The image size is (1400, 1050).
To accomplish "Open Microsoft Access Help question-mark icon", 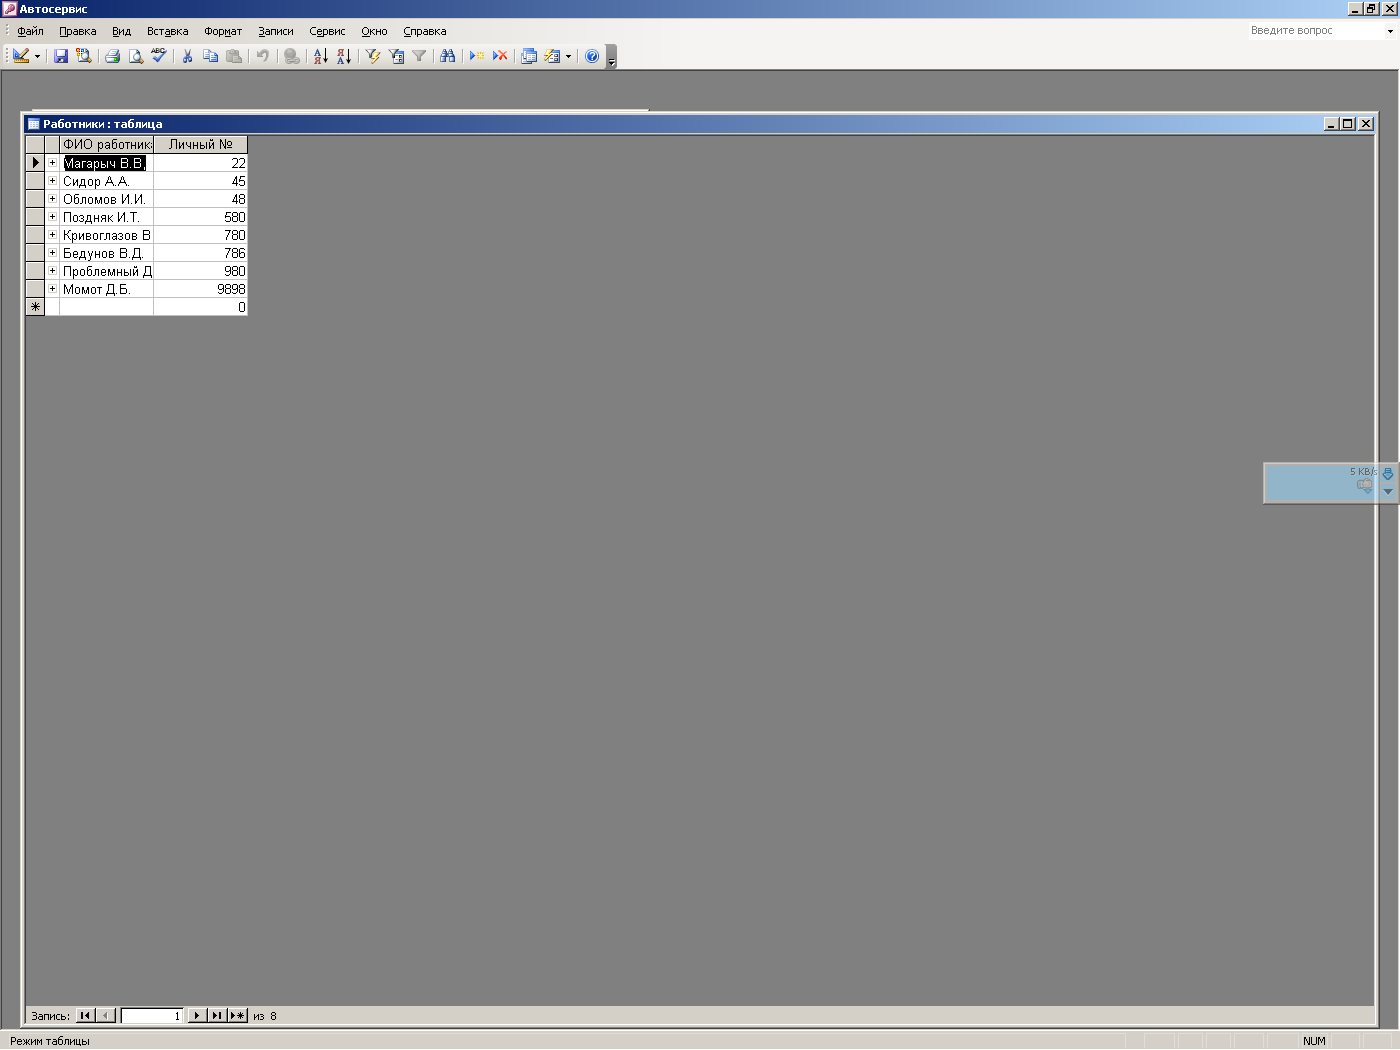I will (592, 56).
